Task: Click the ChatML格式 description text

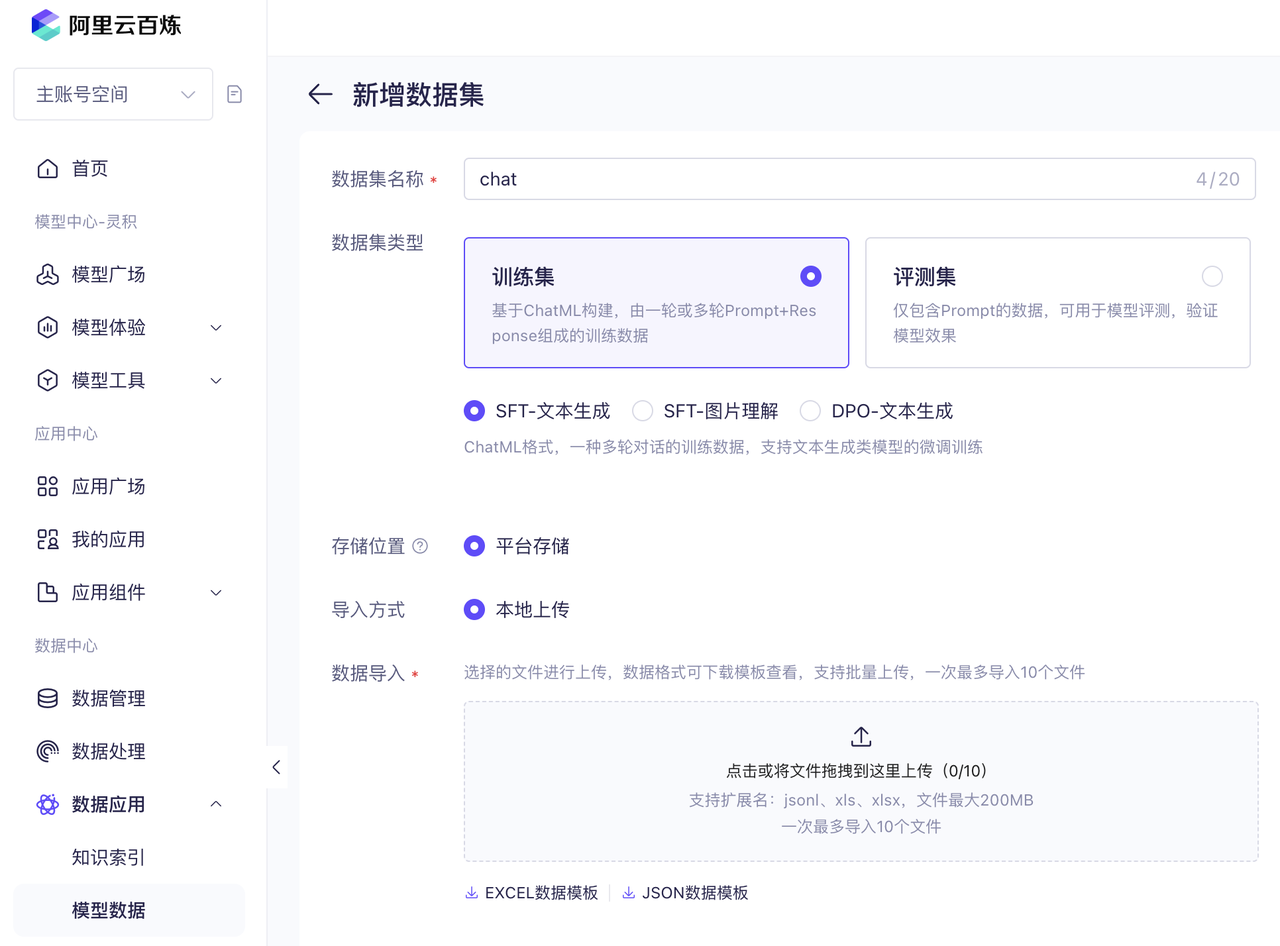Action: (x=723, y=447)
